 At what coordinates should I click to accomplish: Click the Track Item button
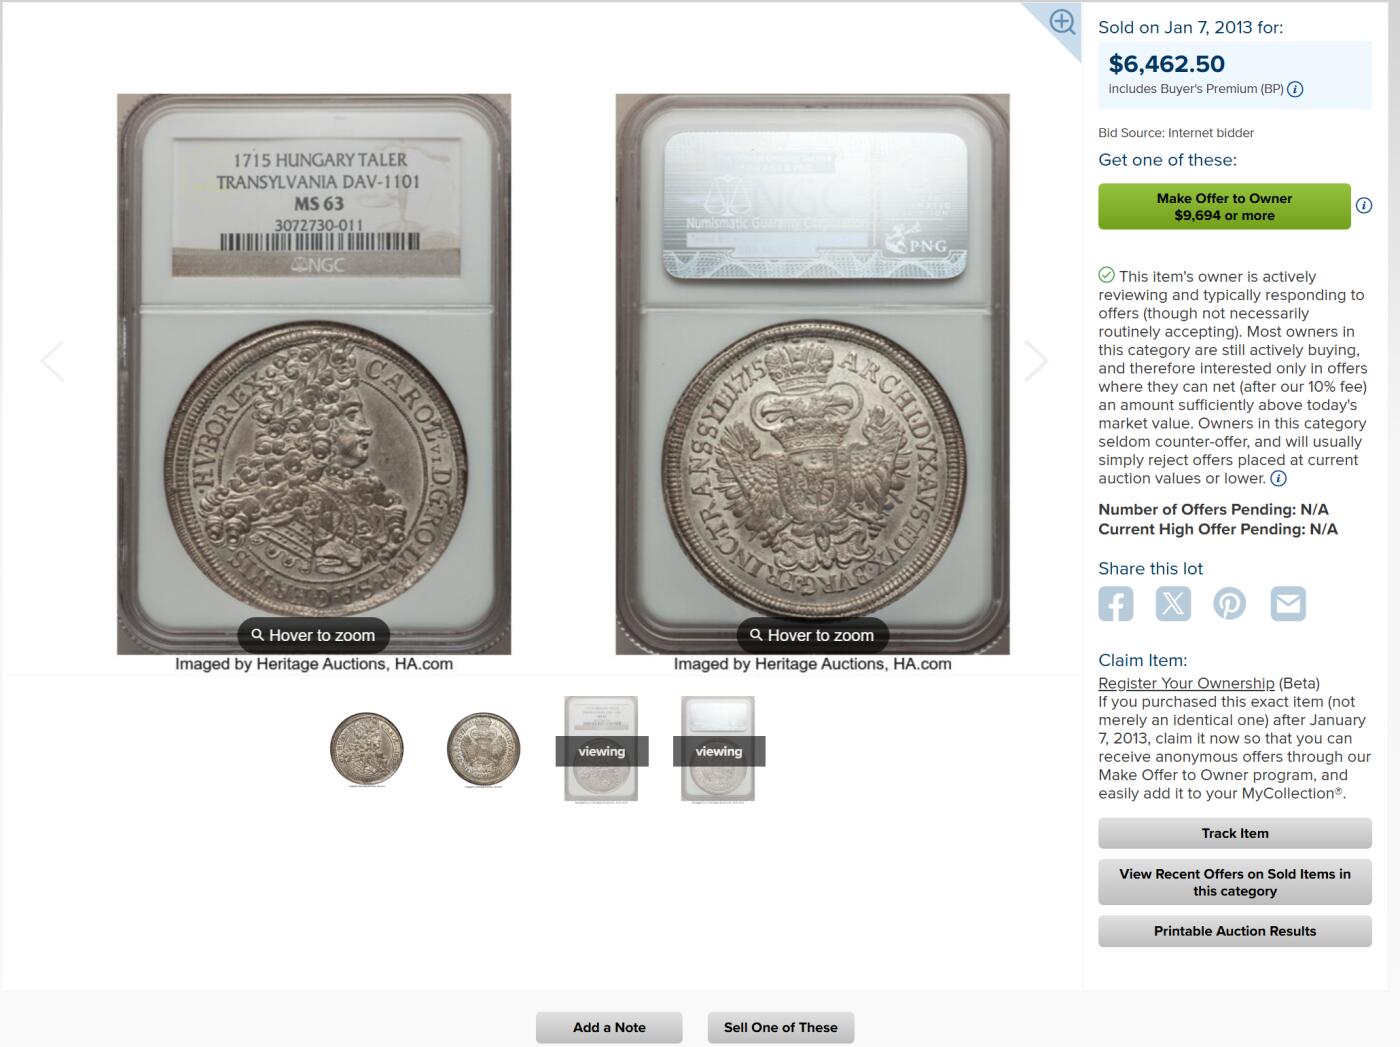tap(1235, 833)
